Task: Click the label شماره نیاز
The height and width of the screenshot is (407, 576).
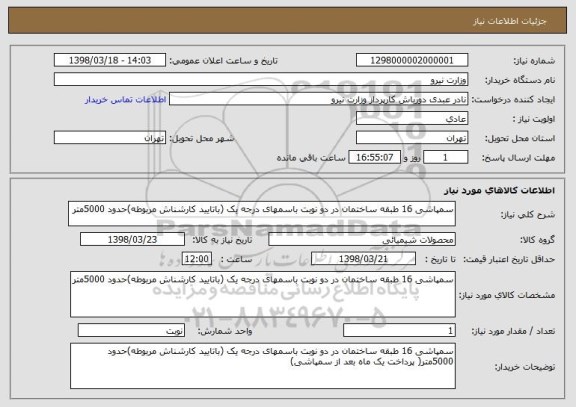Action: 534,61
